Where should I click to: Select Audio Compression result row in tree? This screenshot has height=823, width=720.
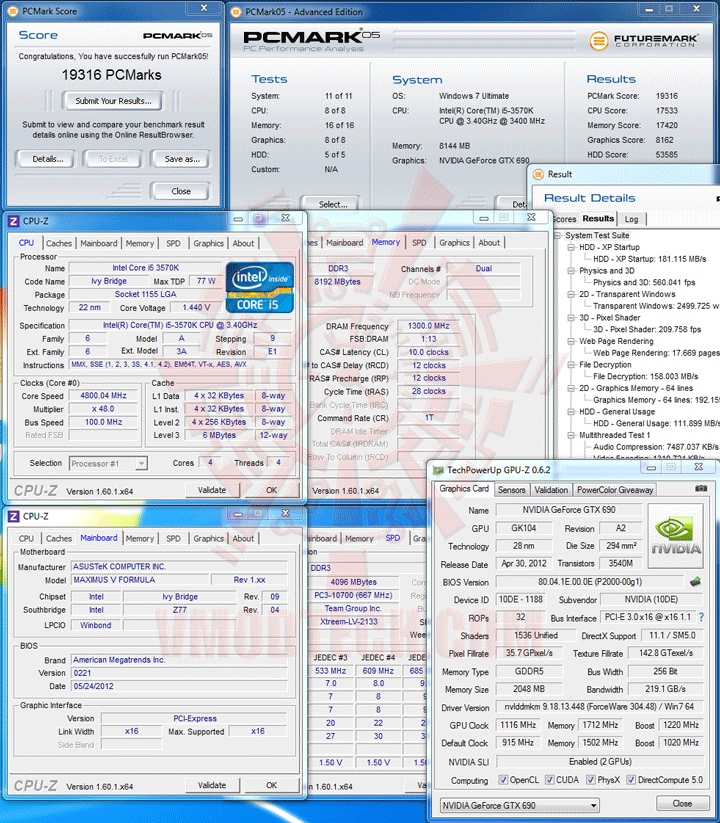pos(655,447)
